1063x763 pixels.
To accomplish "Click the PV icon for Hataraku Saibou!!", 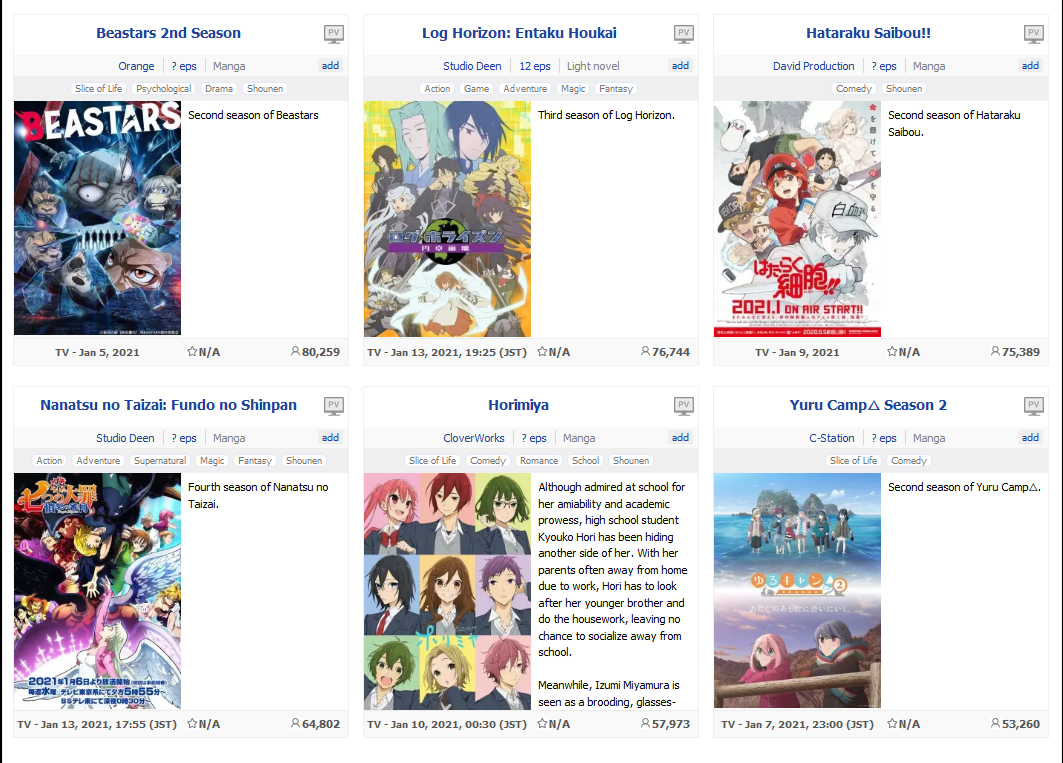I will tap(1033, 34).
